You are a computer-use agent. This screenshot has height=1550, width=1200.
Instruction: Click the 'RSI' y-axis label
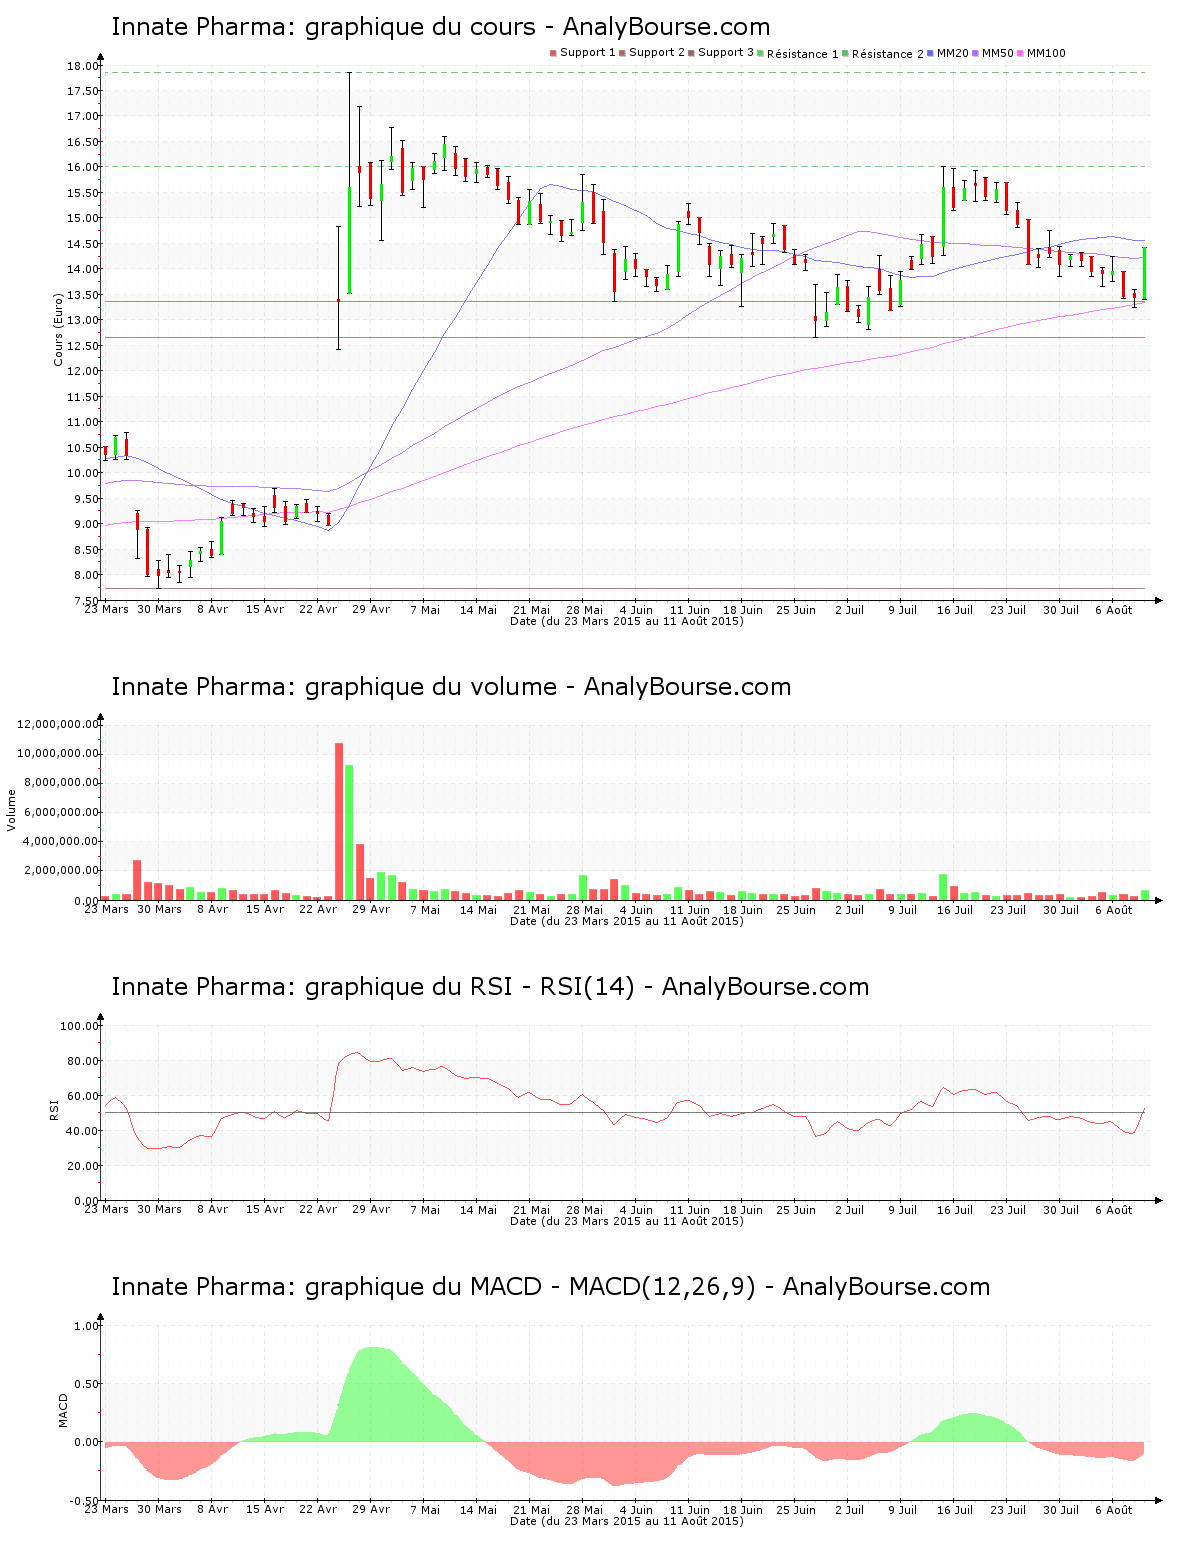click(54, 1109)
